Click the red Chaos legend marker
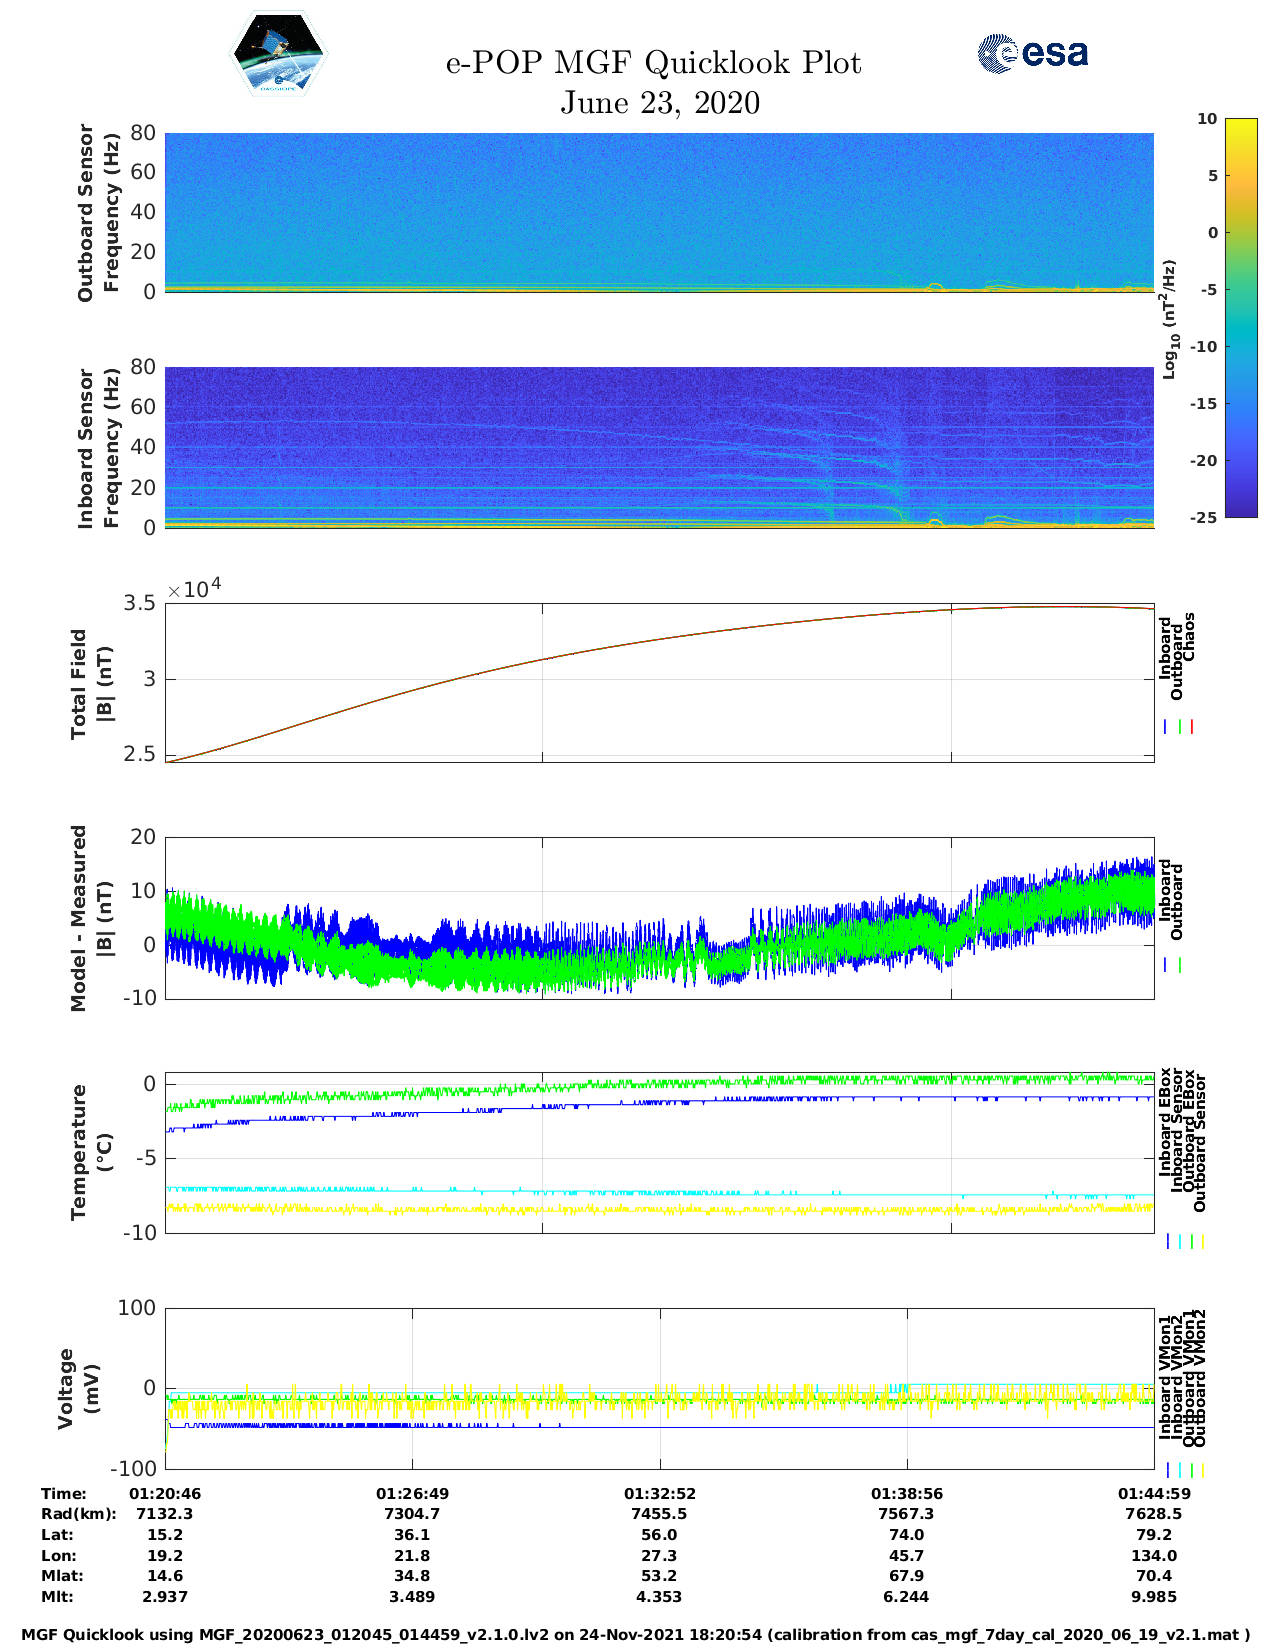This screenshot has height=1650, width=1275. 1192,727
